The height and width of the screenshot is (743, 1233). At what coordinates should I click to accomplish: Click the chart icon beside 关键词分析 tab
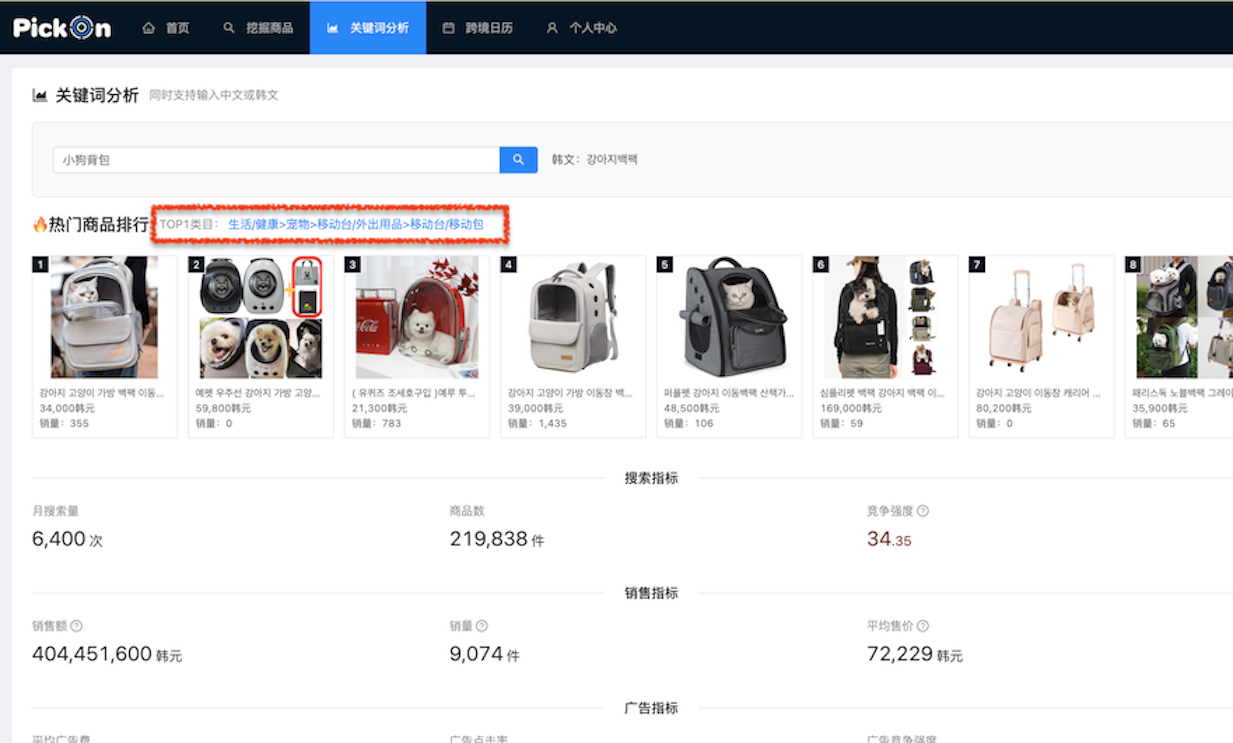332,28
